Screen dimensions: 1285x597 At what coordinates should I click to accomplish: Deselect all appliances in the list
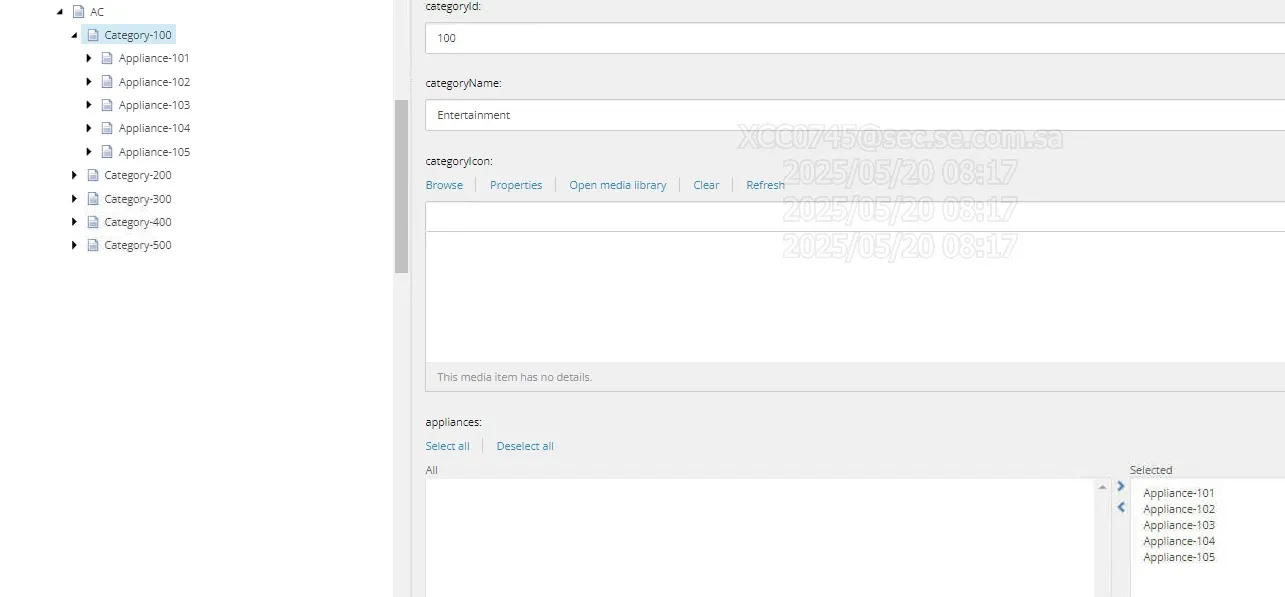524,446
